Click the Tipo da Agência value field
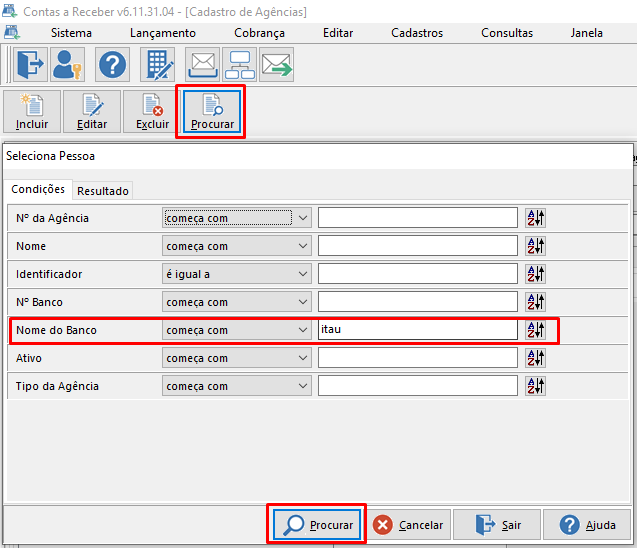 418,386
